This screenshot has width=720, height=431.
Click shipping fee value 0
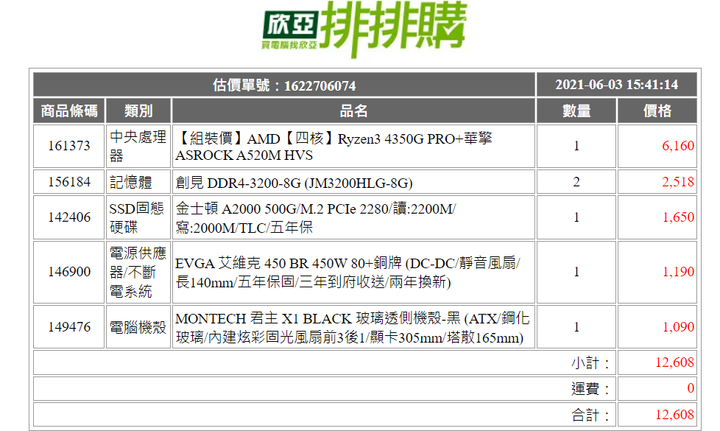pyautogui.click(x=691, y=388)
